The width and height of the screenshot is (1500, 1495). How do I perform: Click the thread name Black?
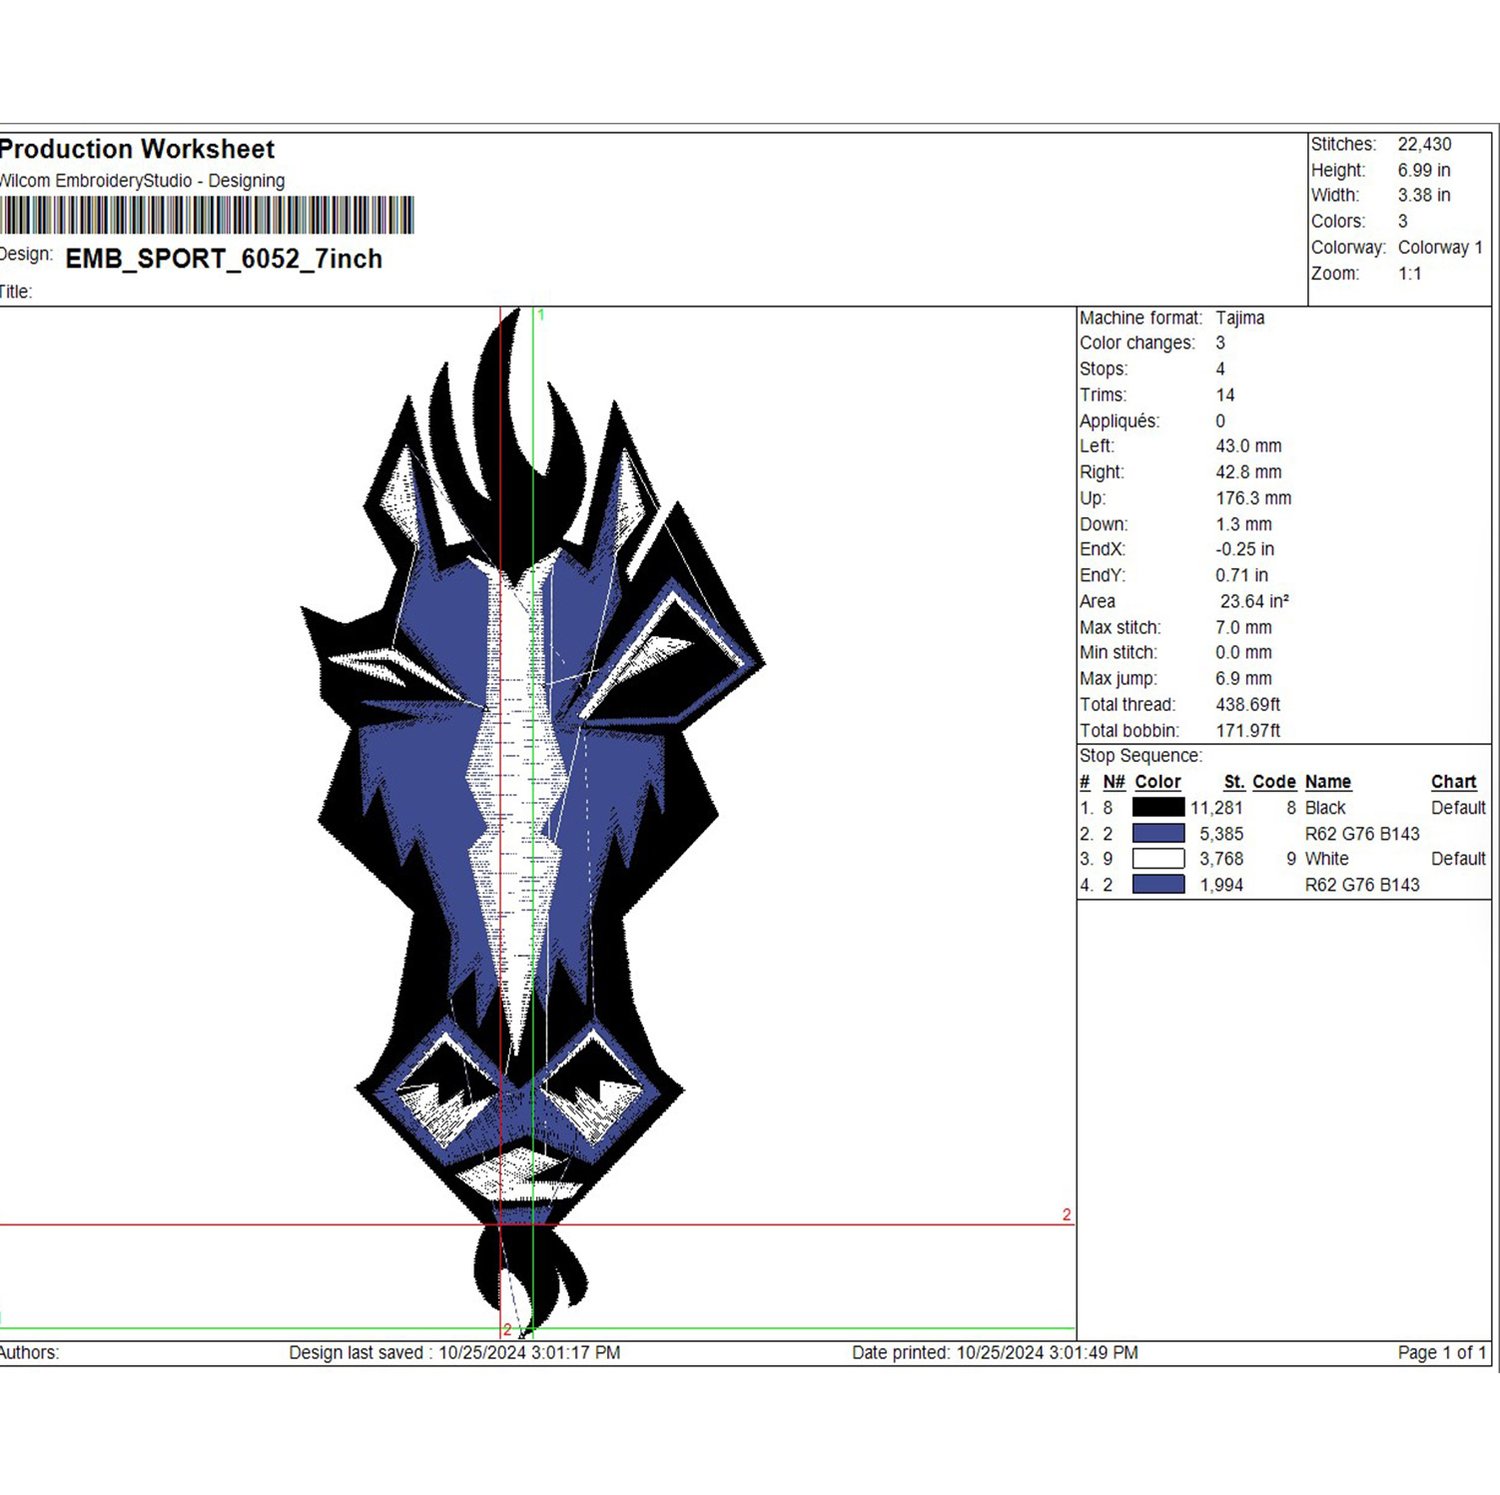(x=1325, y=807)
